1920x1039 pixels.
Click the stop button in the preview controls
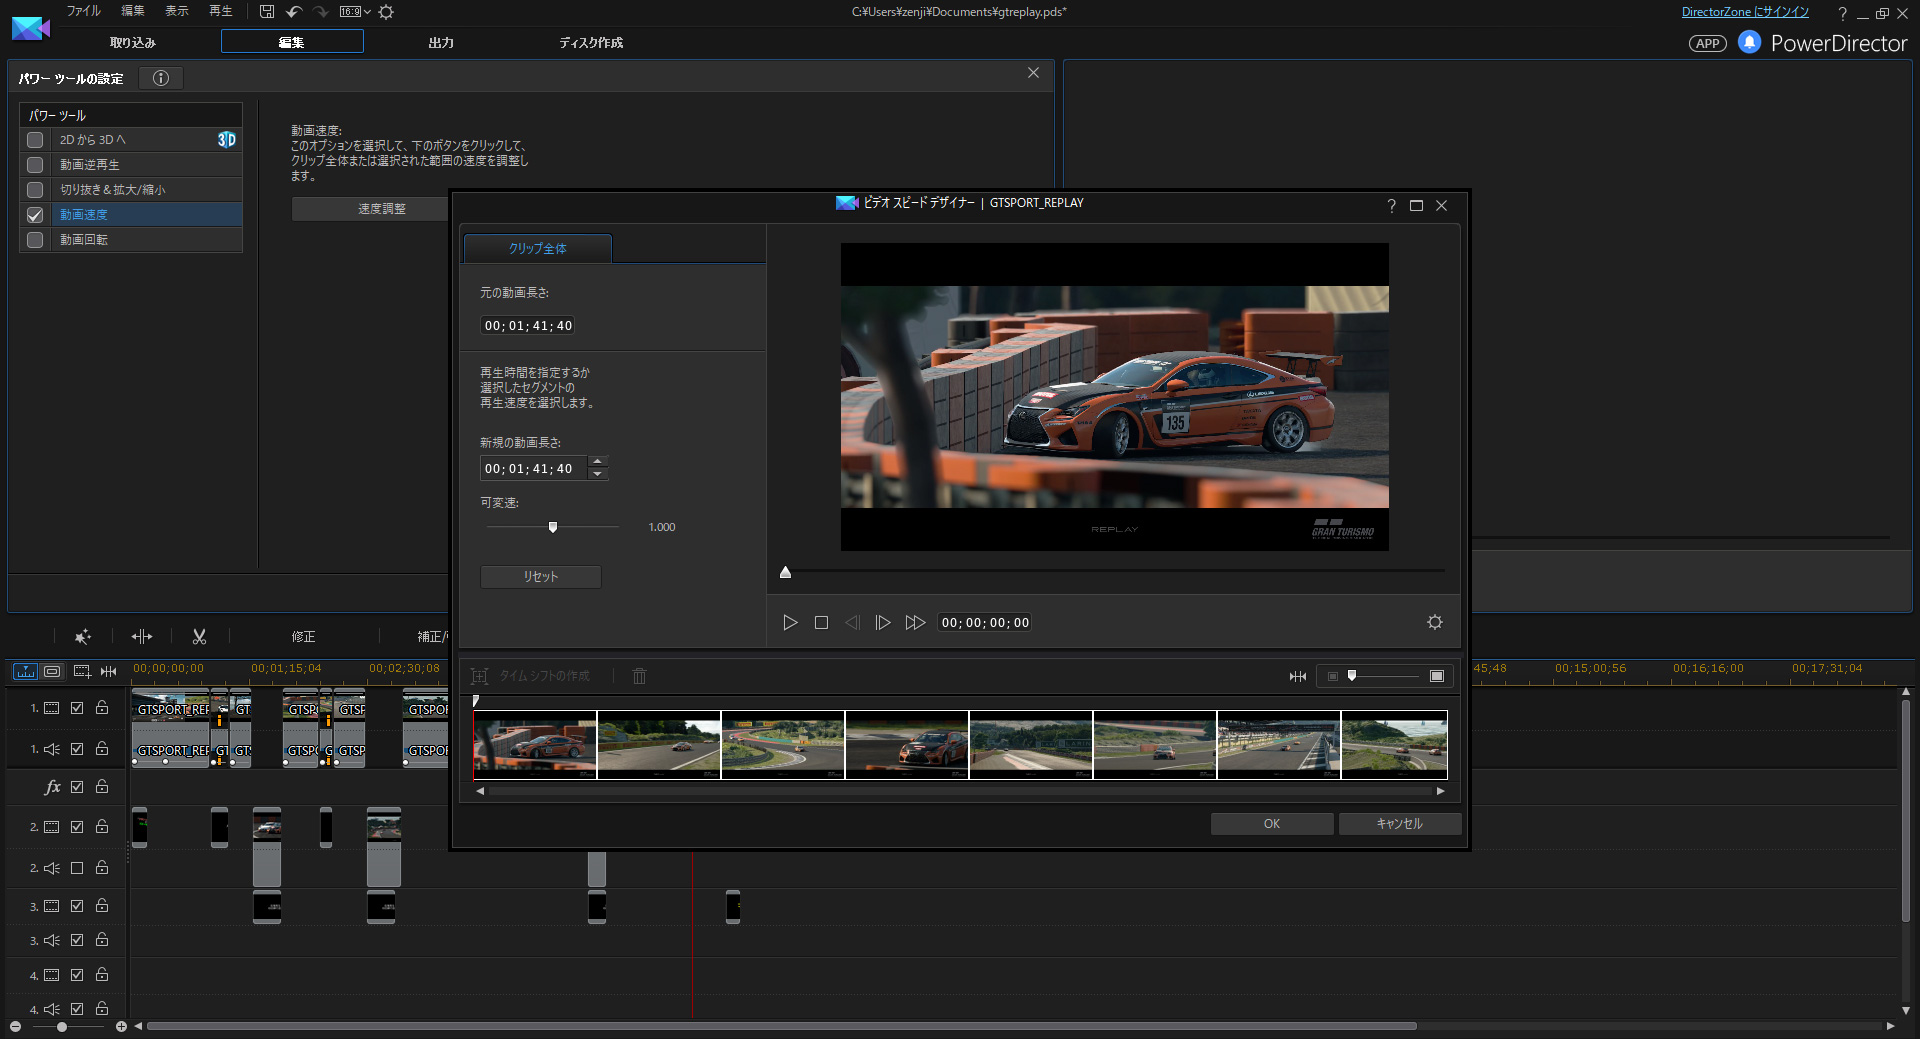[821, 622]
